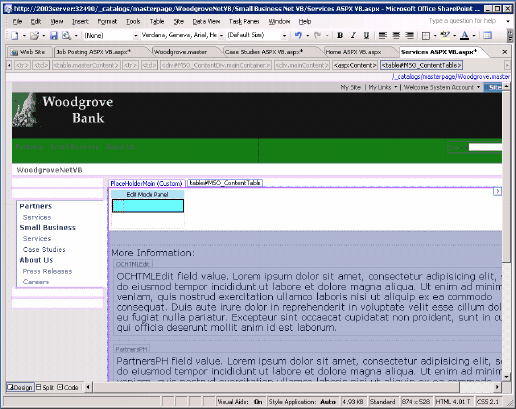This screenshot has width=516, height=409.
Task: Open the File menu
Action: (x=17, y=22)
